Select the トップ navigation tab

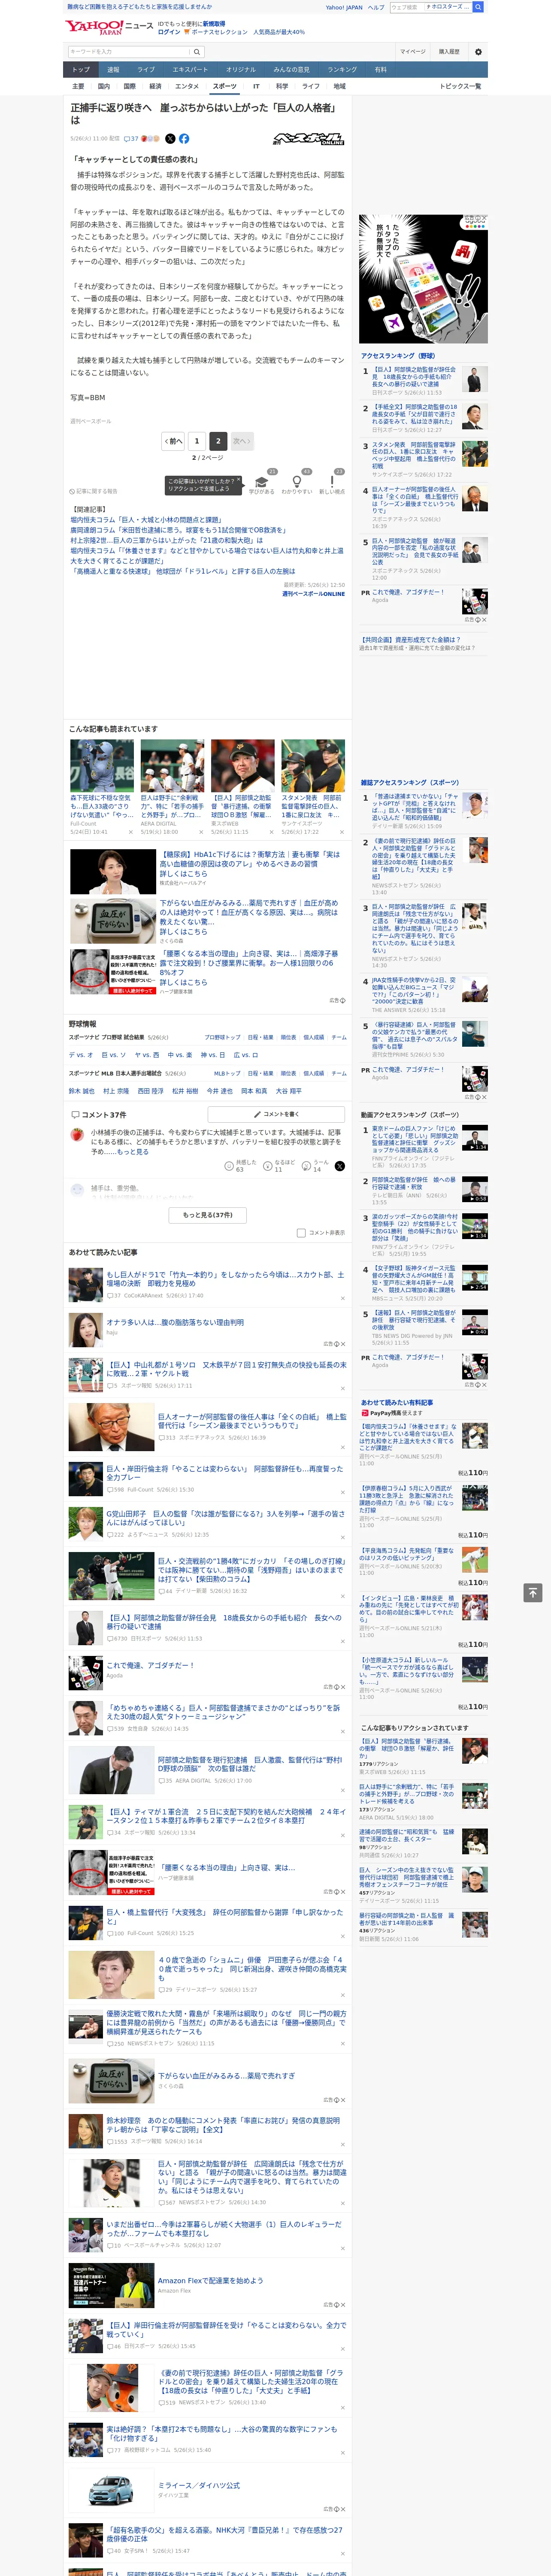81,70
